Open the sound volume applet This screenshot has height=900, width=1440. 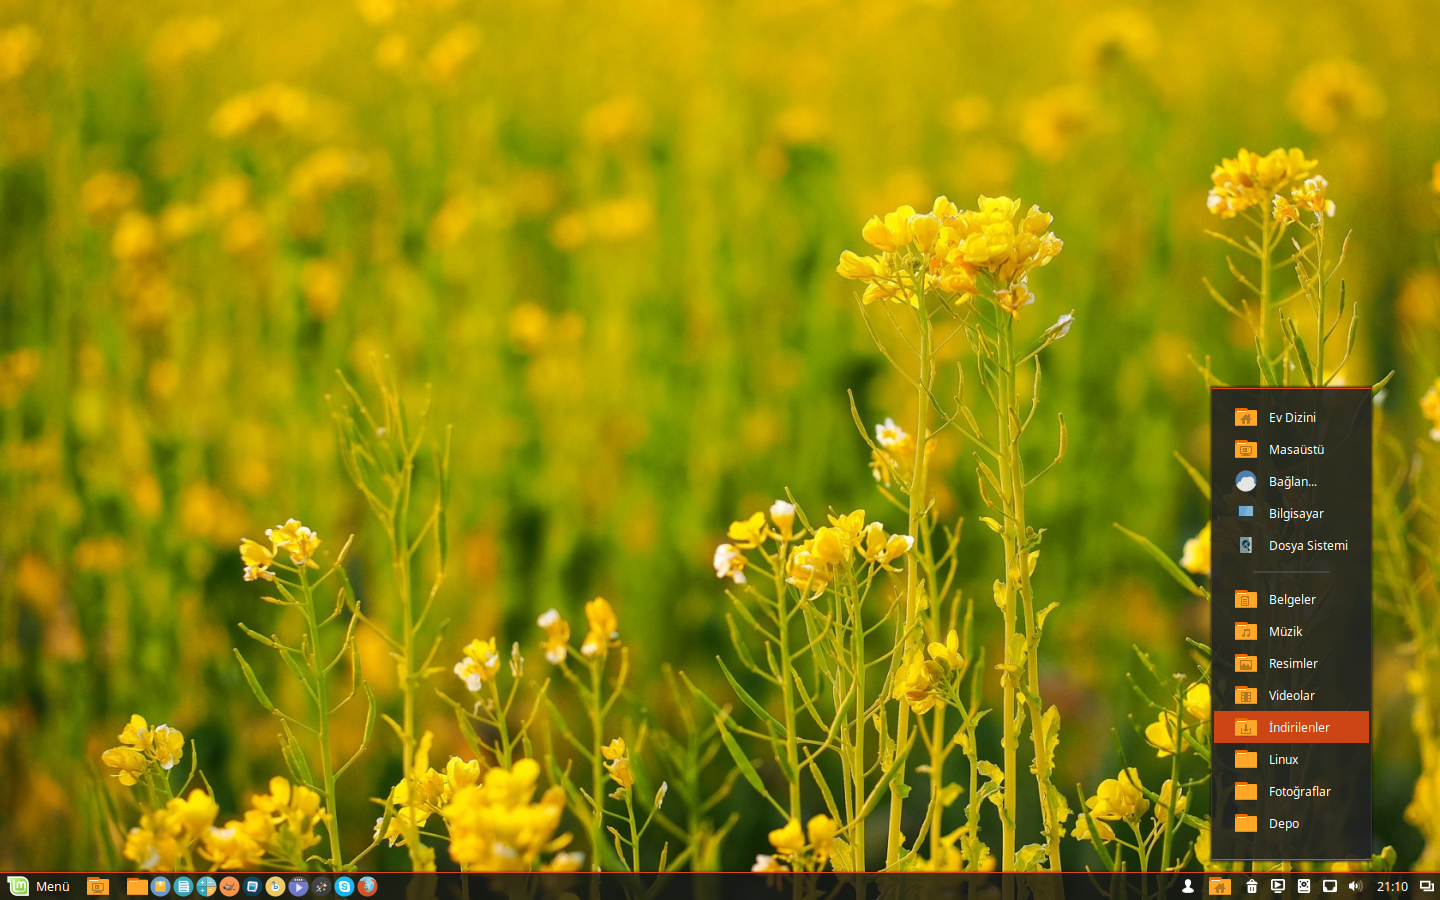point(1356,886)
